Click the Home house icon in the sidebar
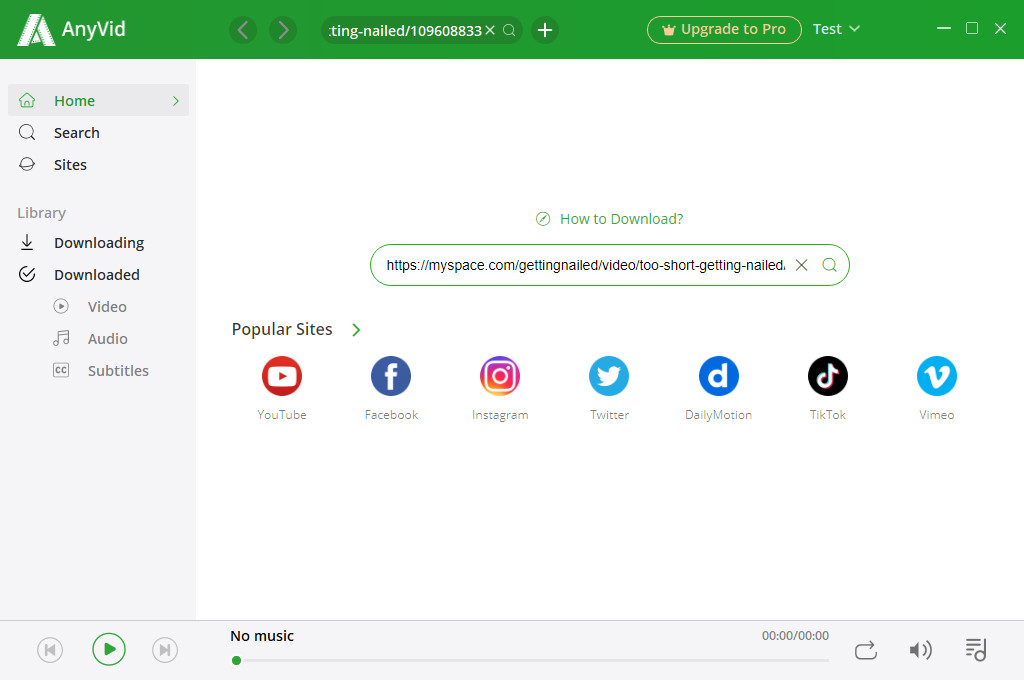Image resolution: width=1024 pixels, height=680 pixels. pos(27,101)
